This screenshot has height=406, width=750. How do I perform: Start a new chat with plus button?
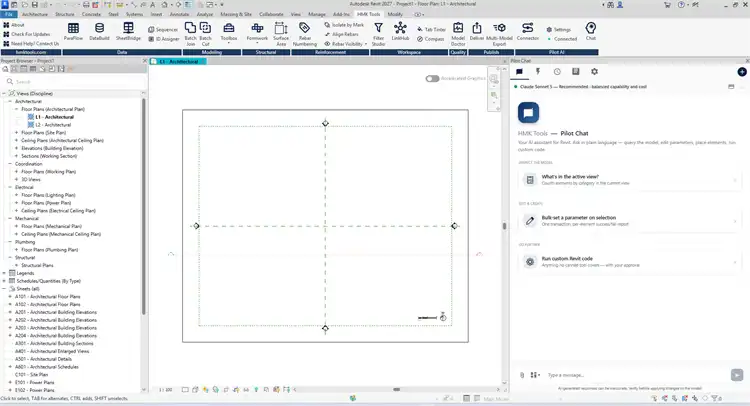pyautogui.click(x=742, y=72)
